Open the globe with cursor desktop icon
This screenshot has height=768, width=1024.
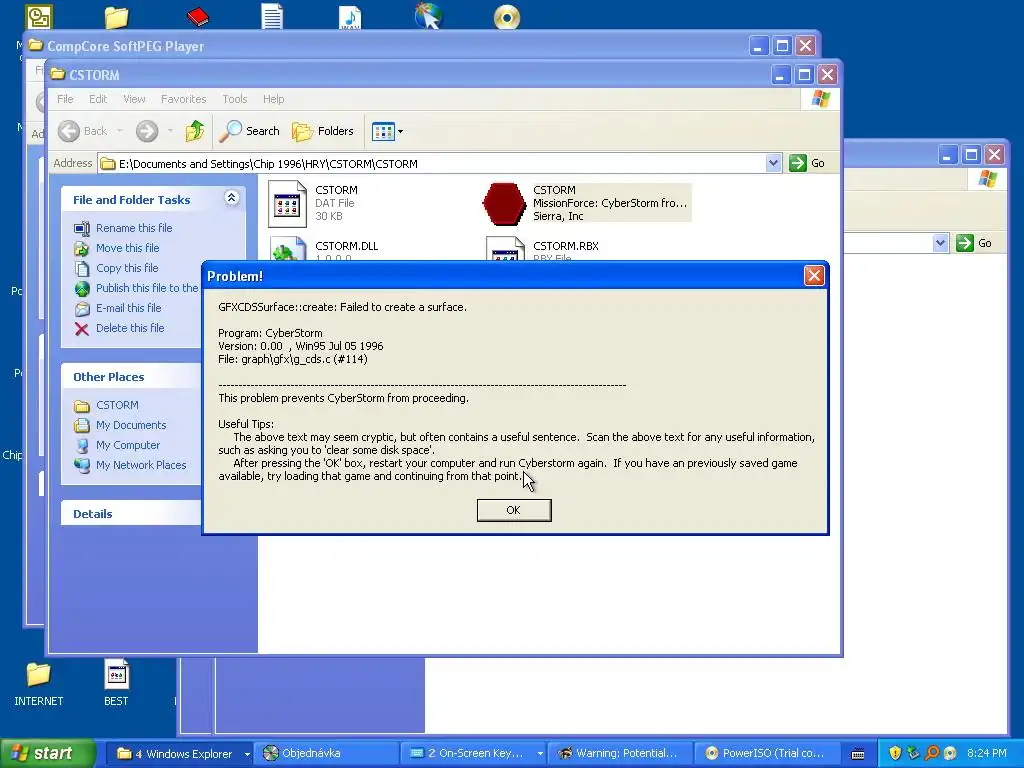click(x=428, y=16)
